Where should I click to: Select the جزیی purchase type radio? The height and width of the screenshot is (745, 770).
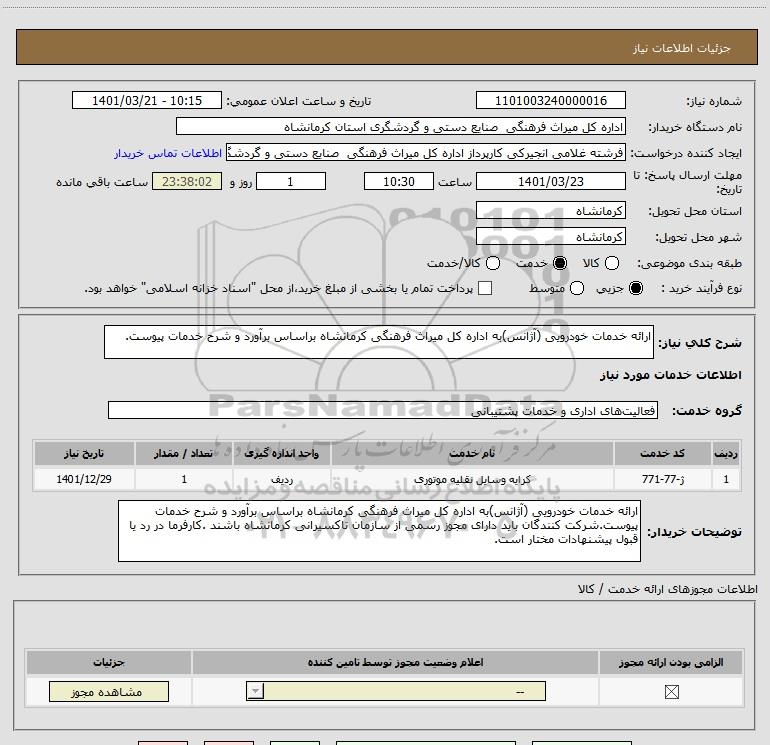(635, 288)
